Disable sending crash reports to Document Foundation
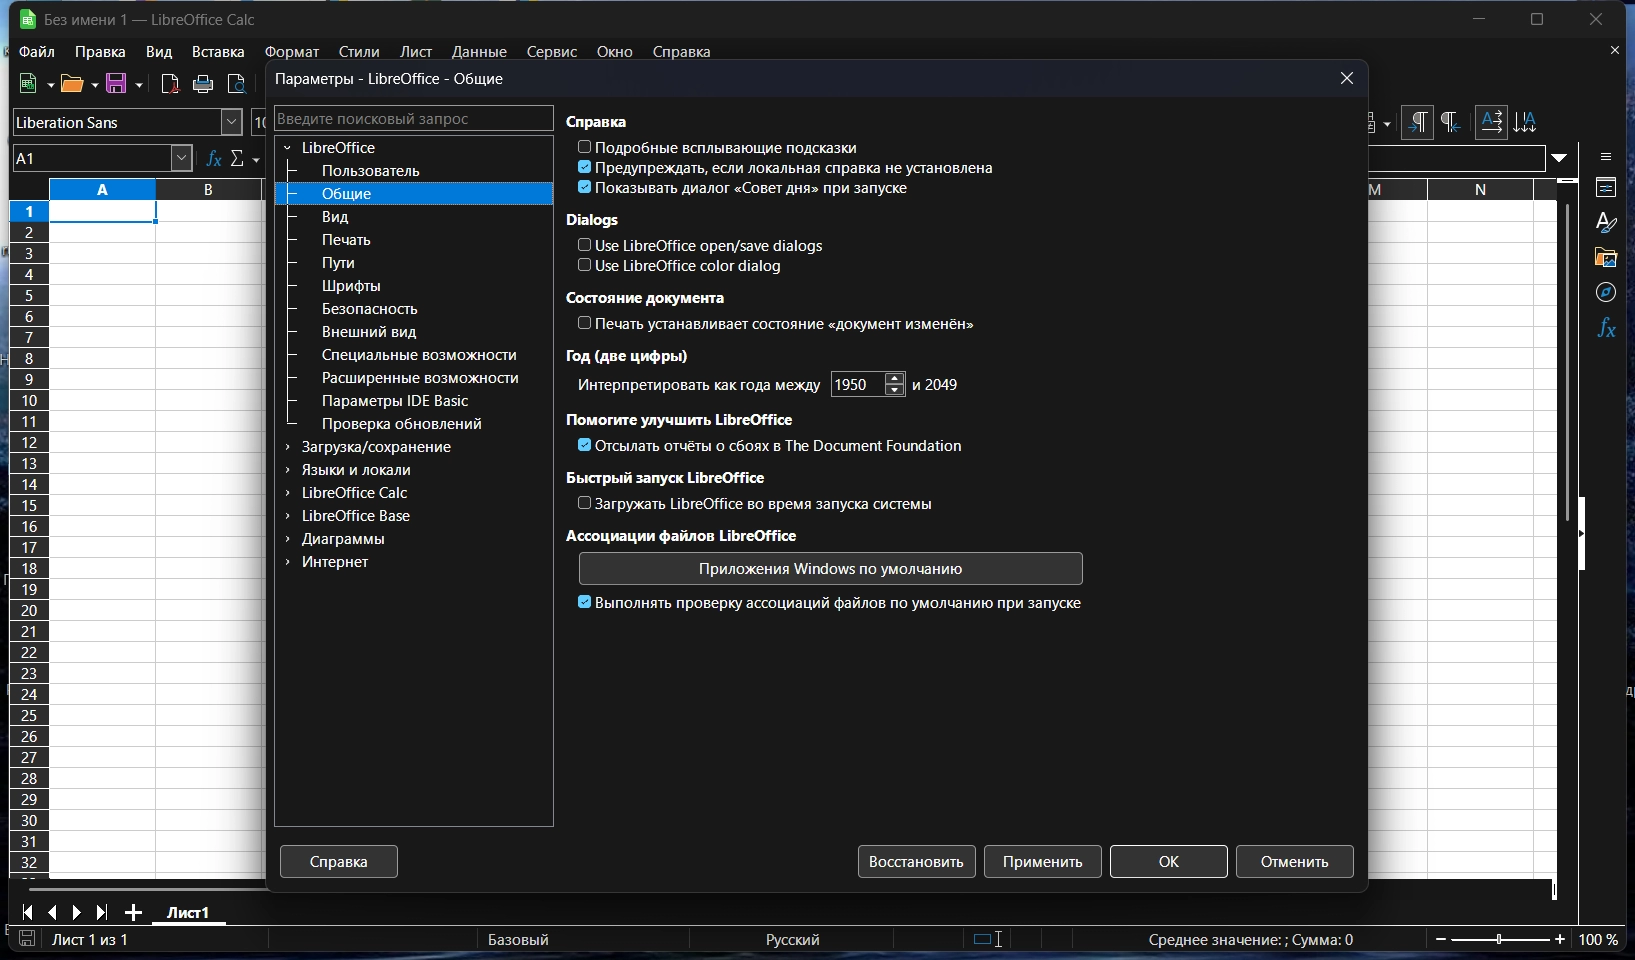This screenshot has height=960, width=1635. tap(585, 445)
